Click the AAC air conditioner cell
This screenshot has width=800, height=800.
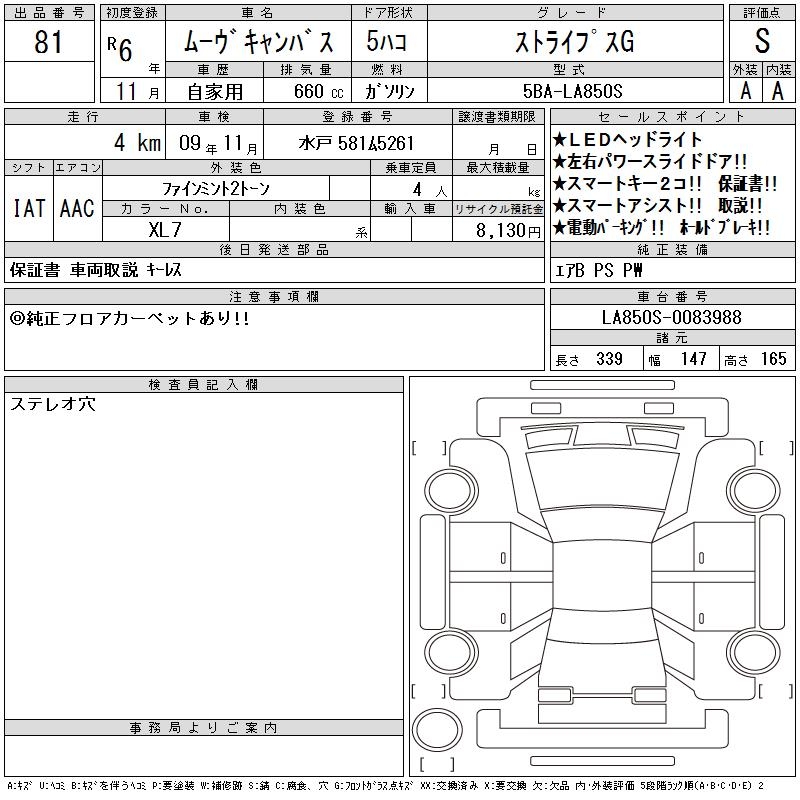click(x=77, y=208)
